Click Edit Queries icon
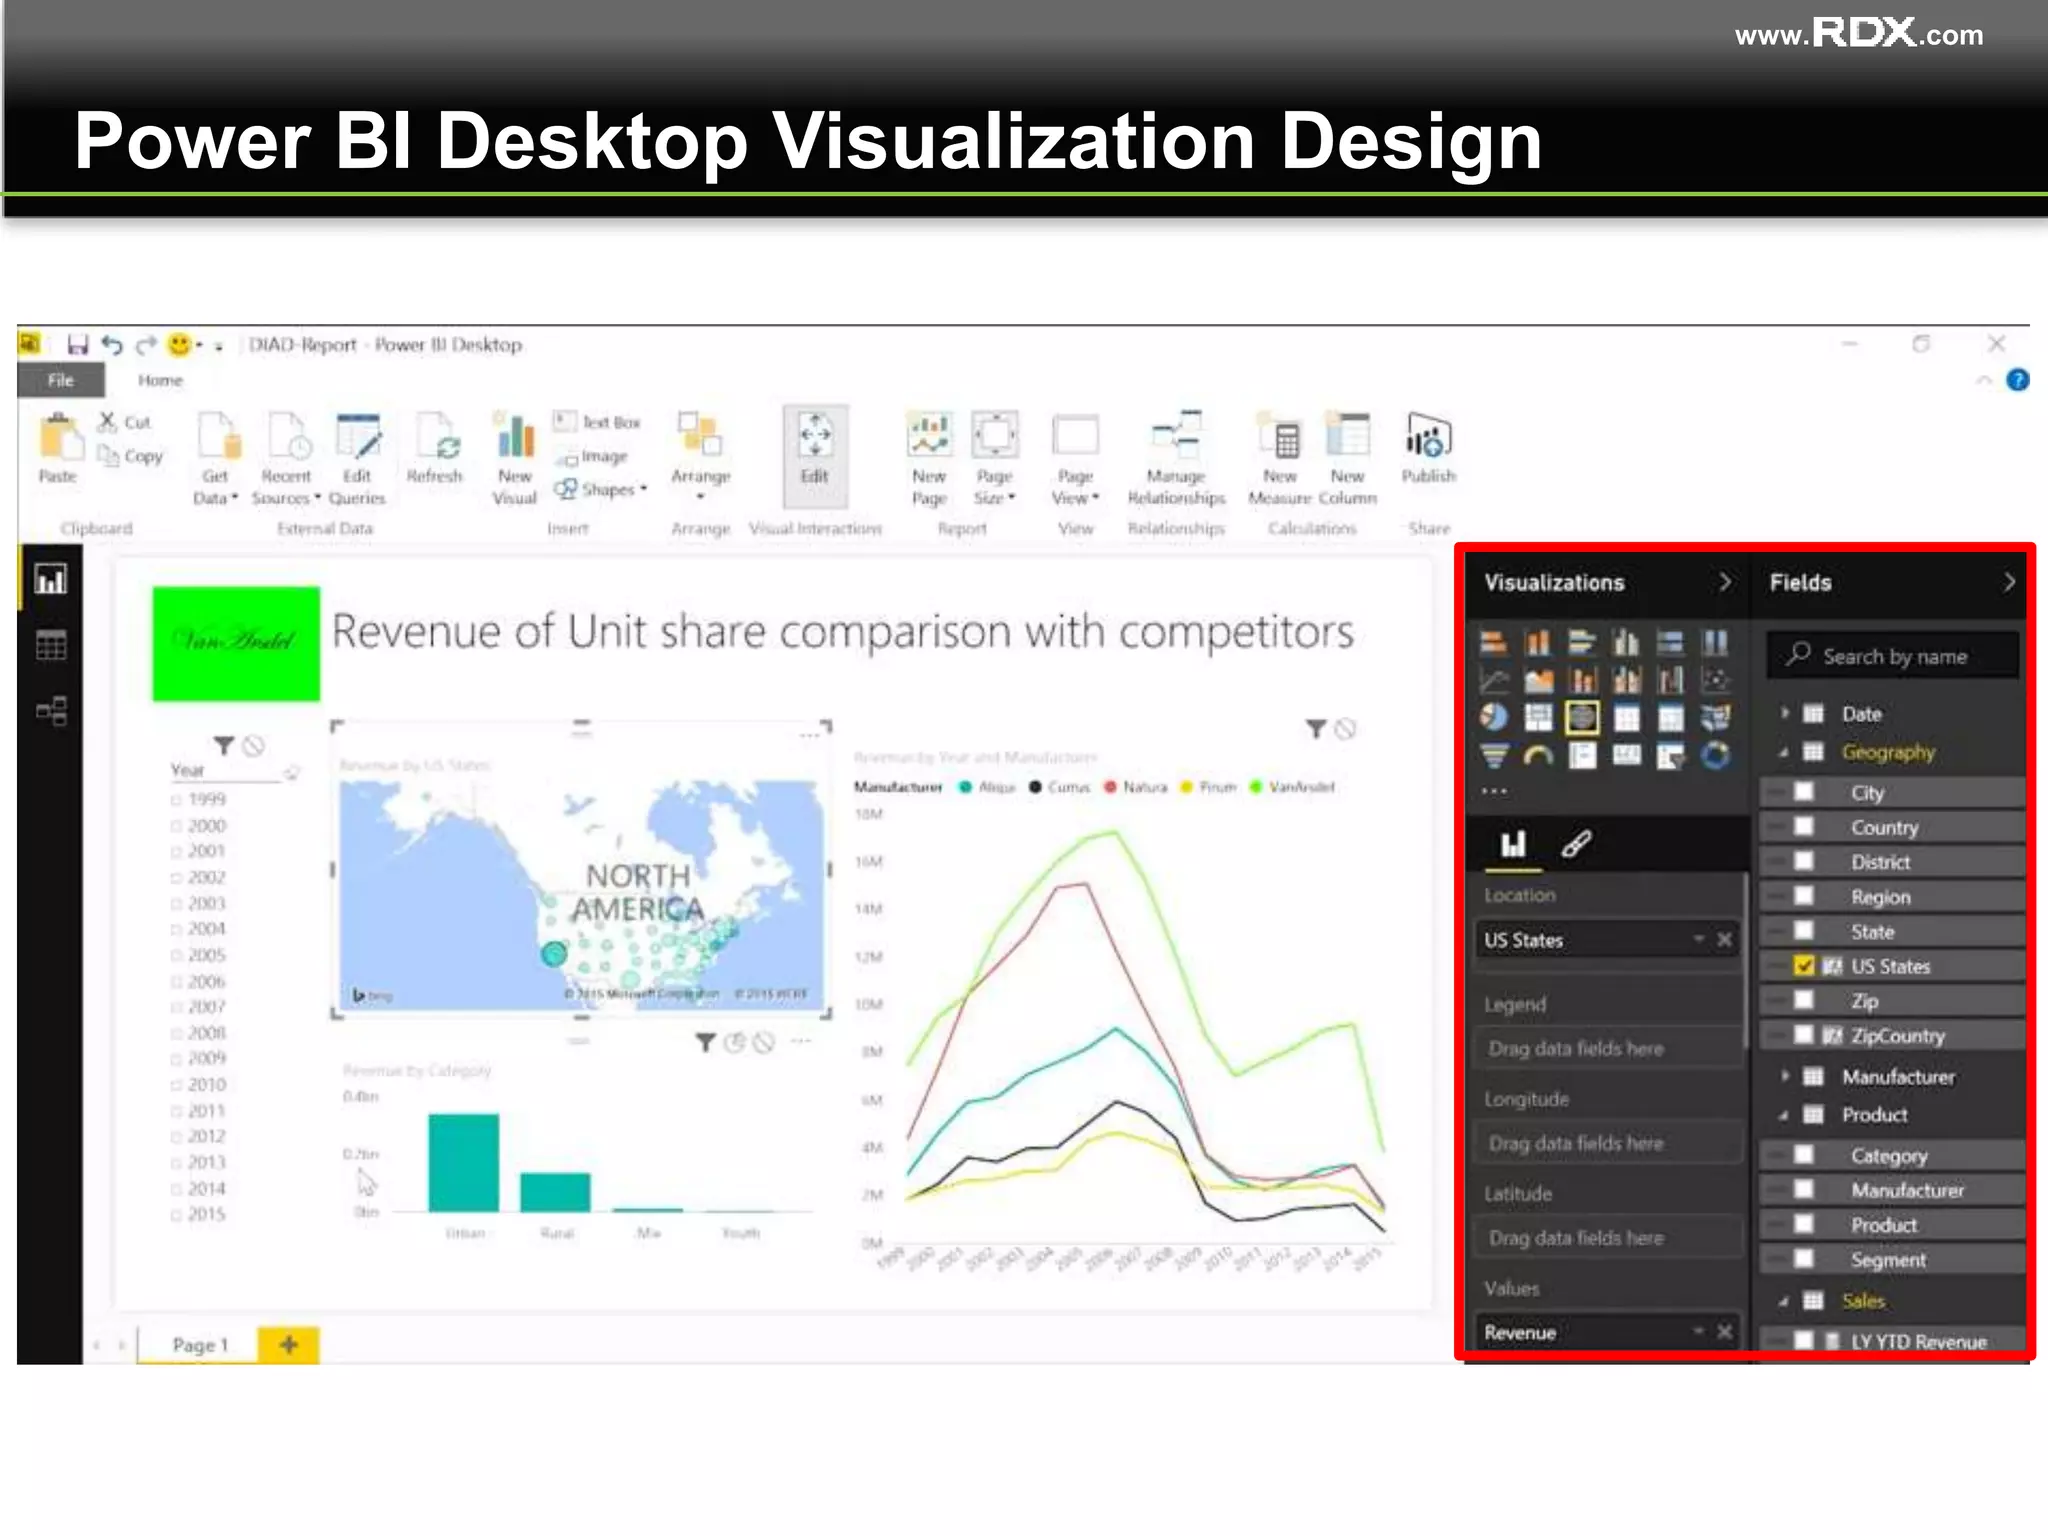 (x=358, y=437)
